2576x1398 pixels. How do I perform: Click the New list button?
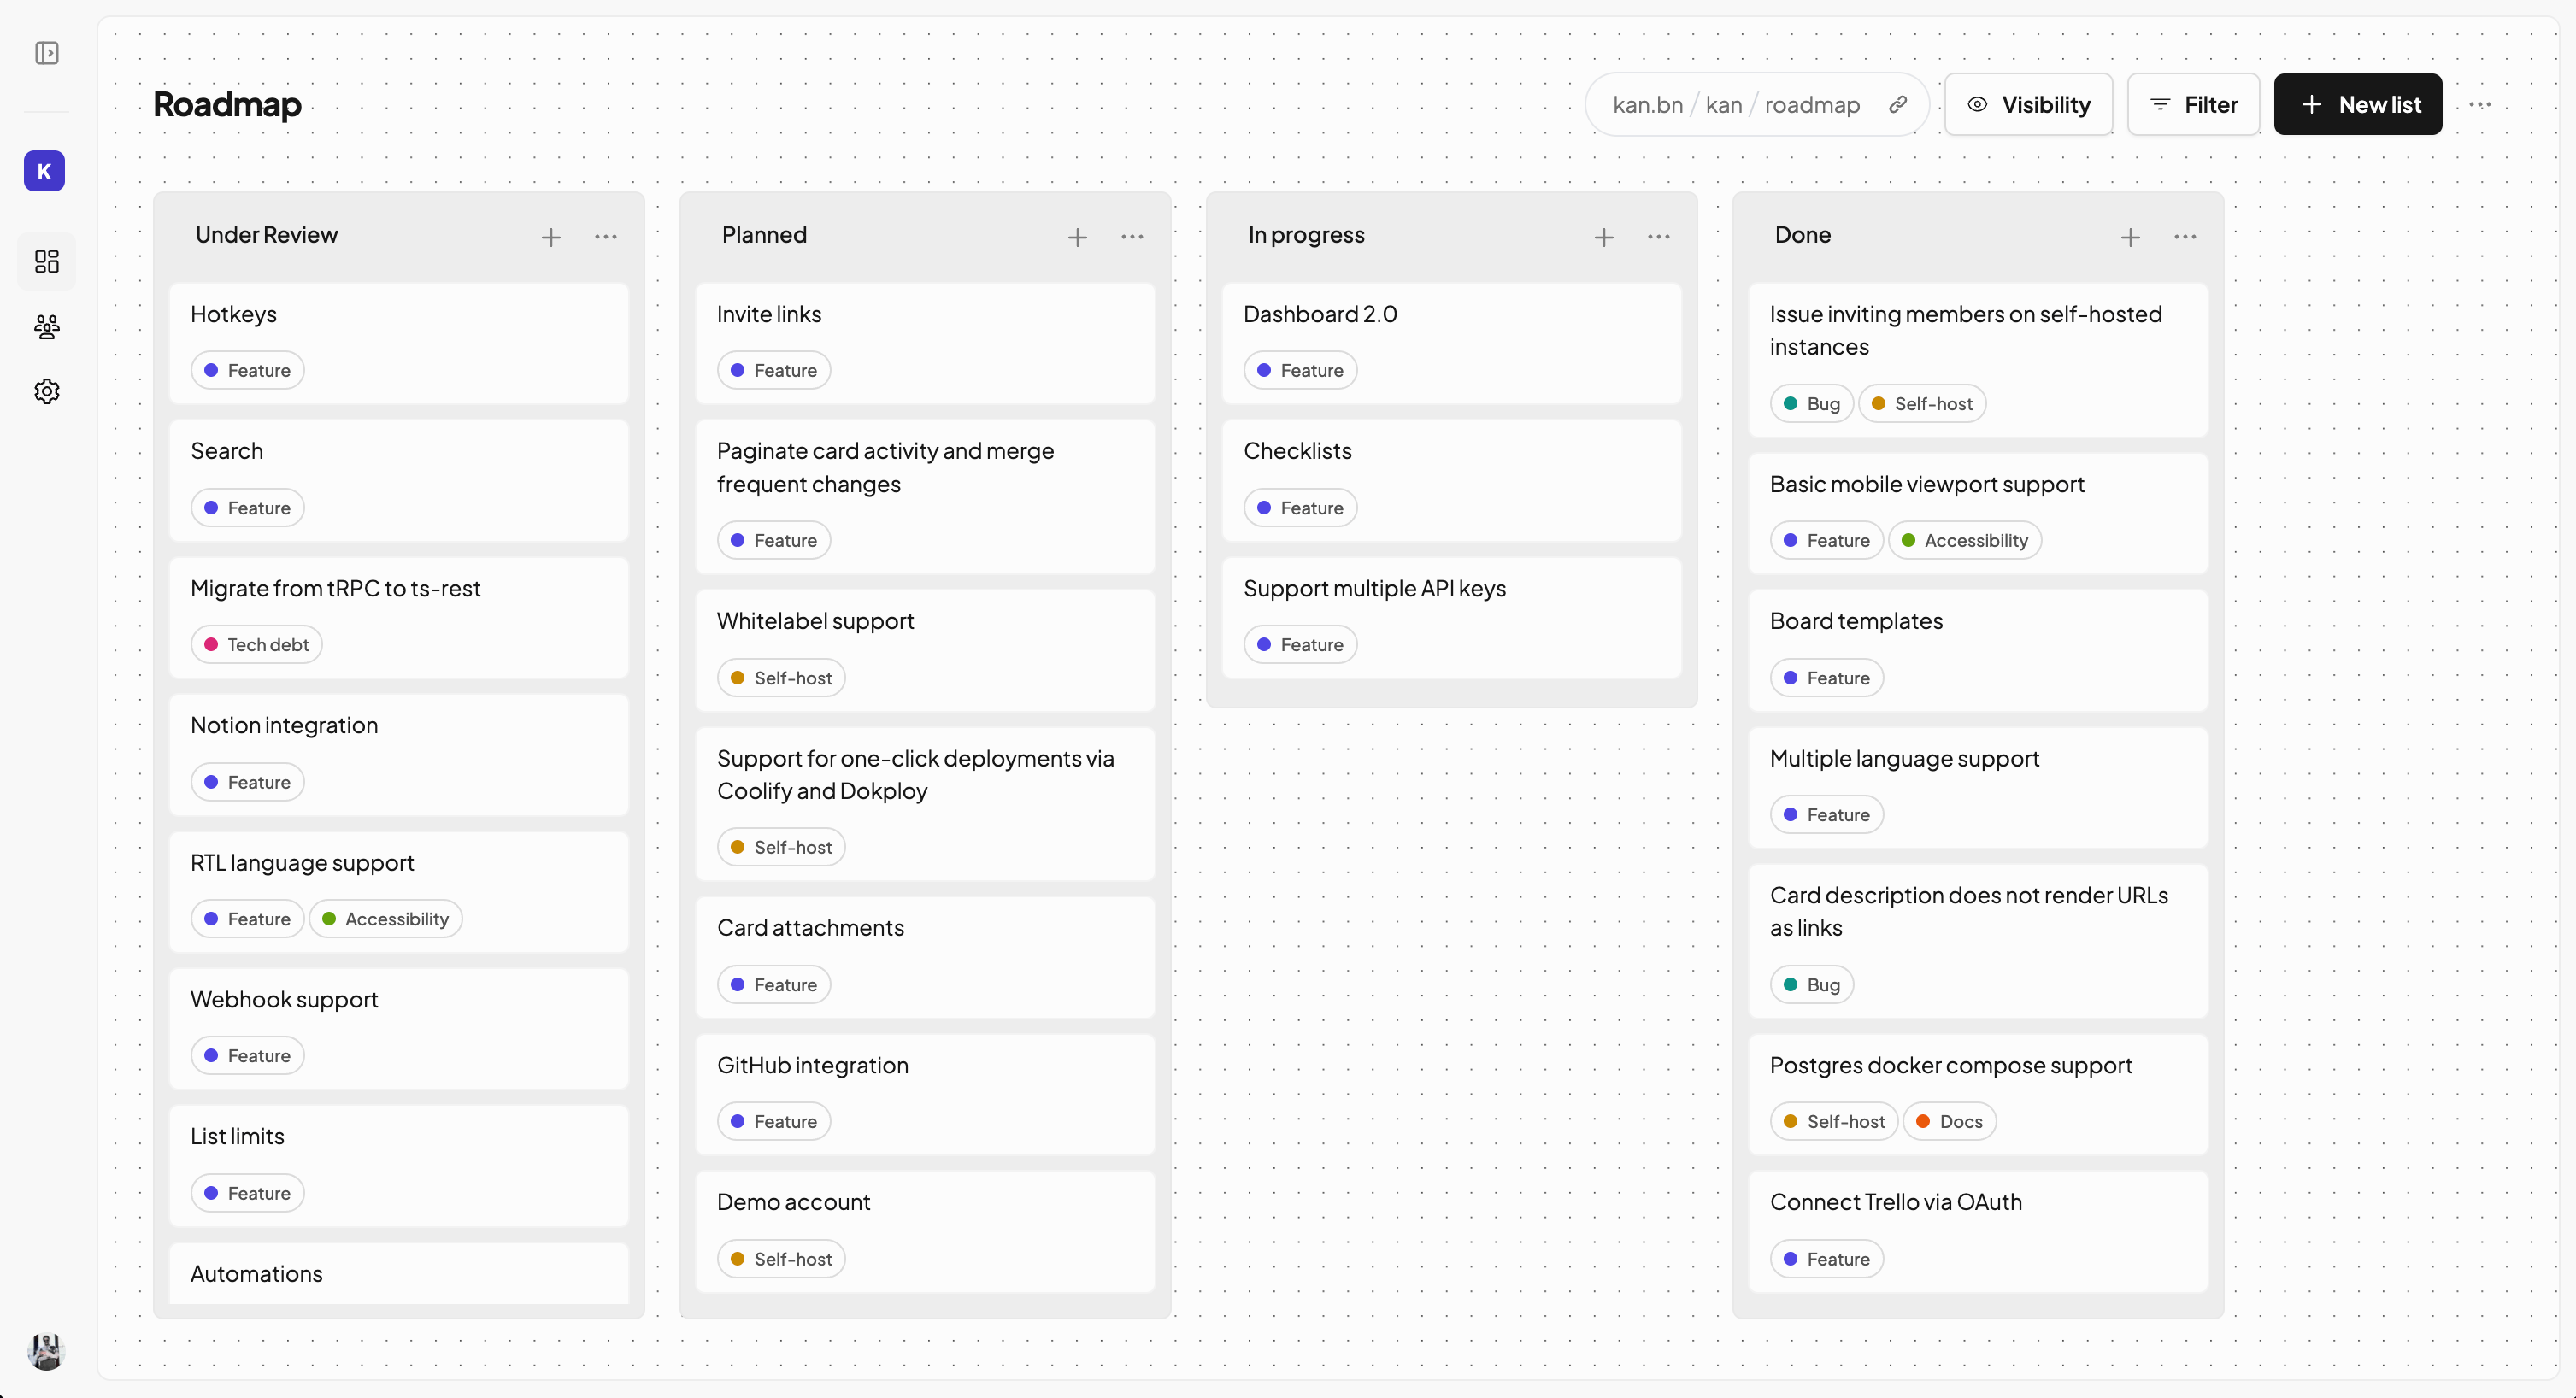[x=2357, y=105]
